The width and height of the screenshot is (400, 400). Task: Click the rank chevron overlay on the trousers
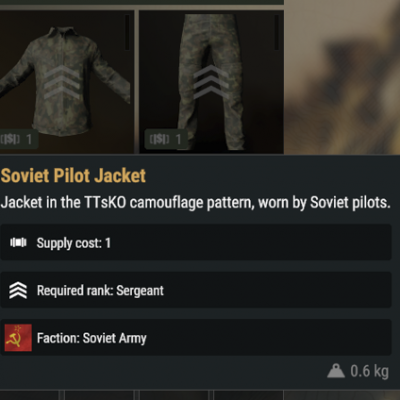(211, 82)
